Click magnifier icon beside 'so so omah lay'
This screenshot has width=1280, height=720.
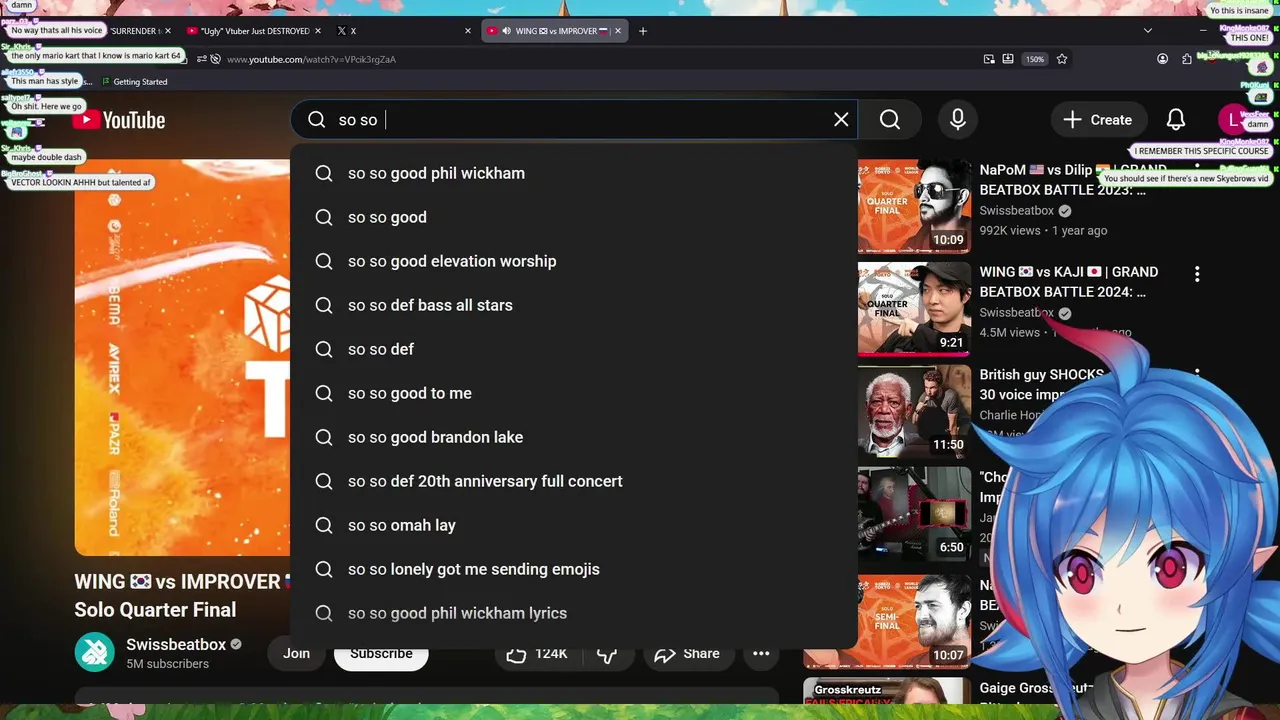[x=324, y=525]
